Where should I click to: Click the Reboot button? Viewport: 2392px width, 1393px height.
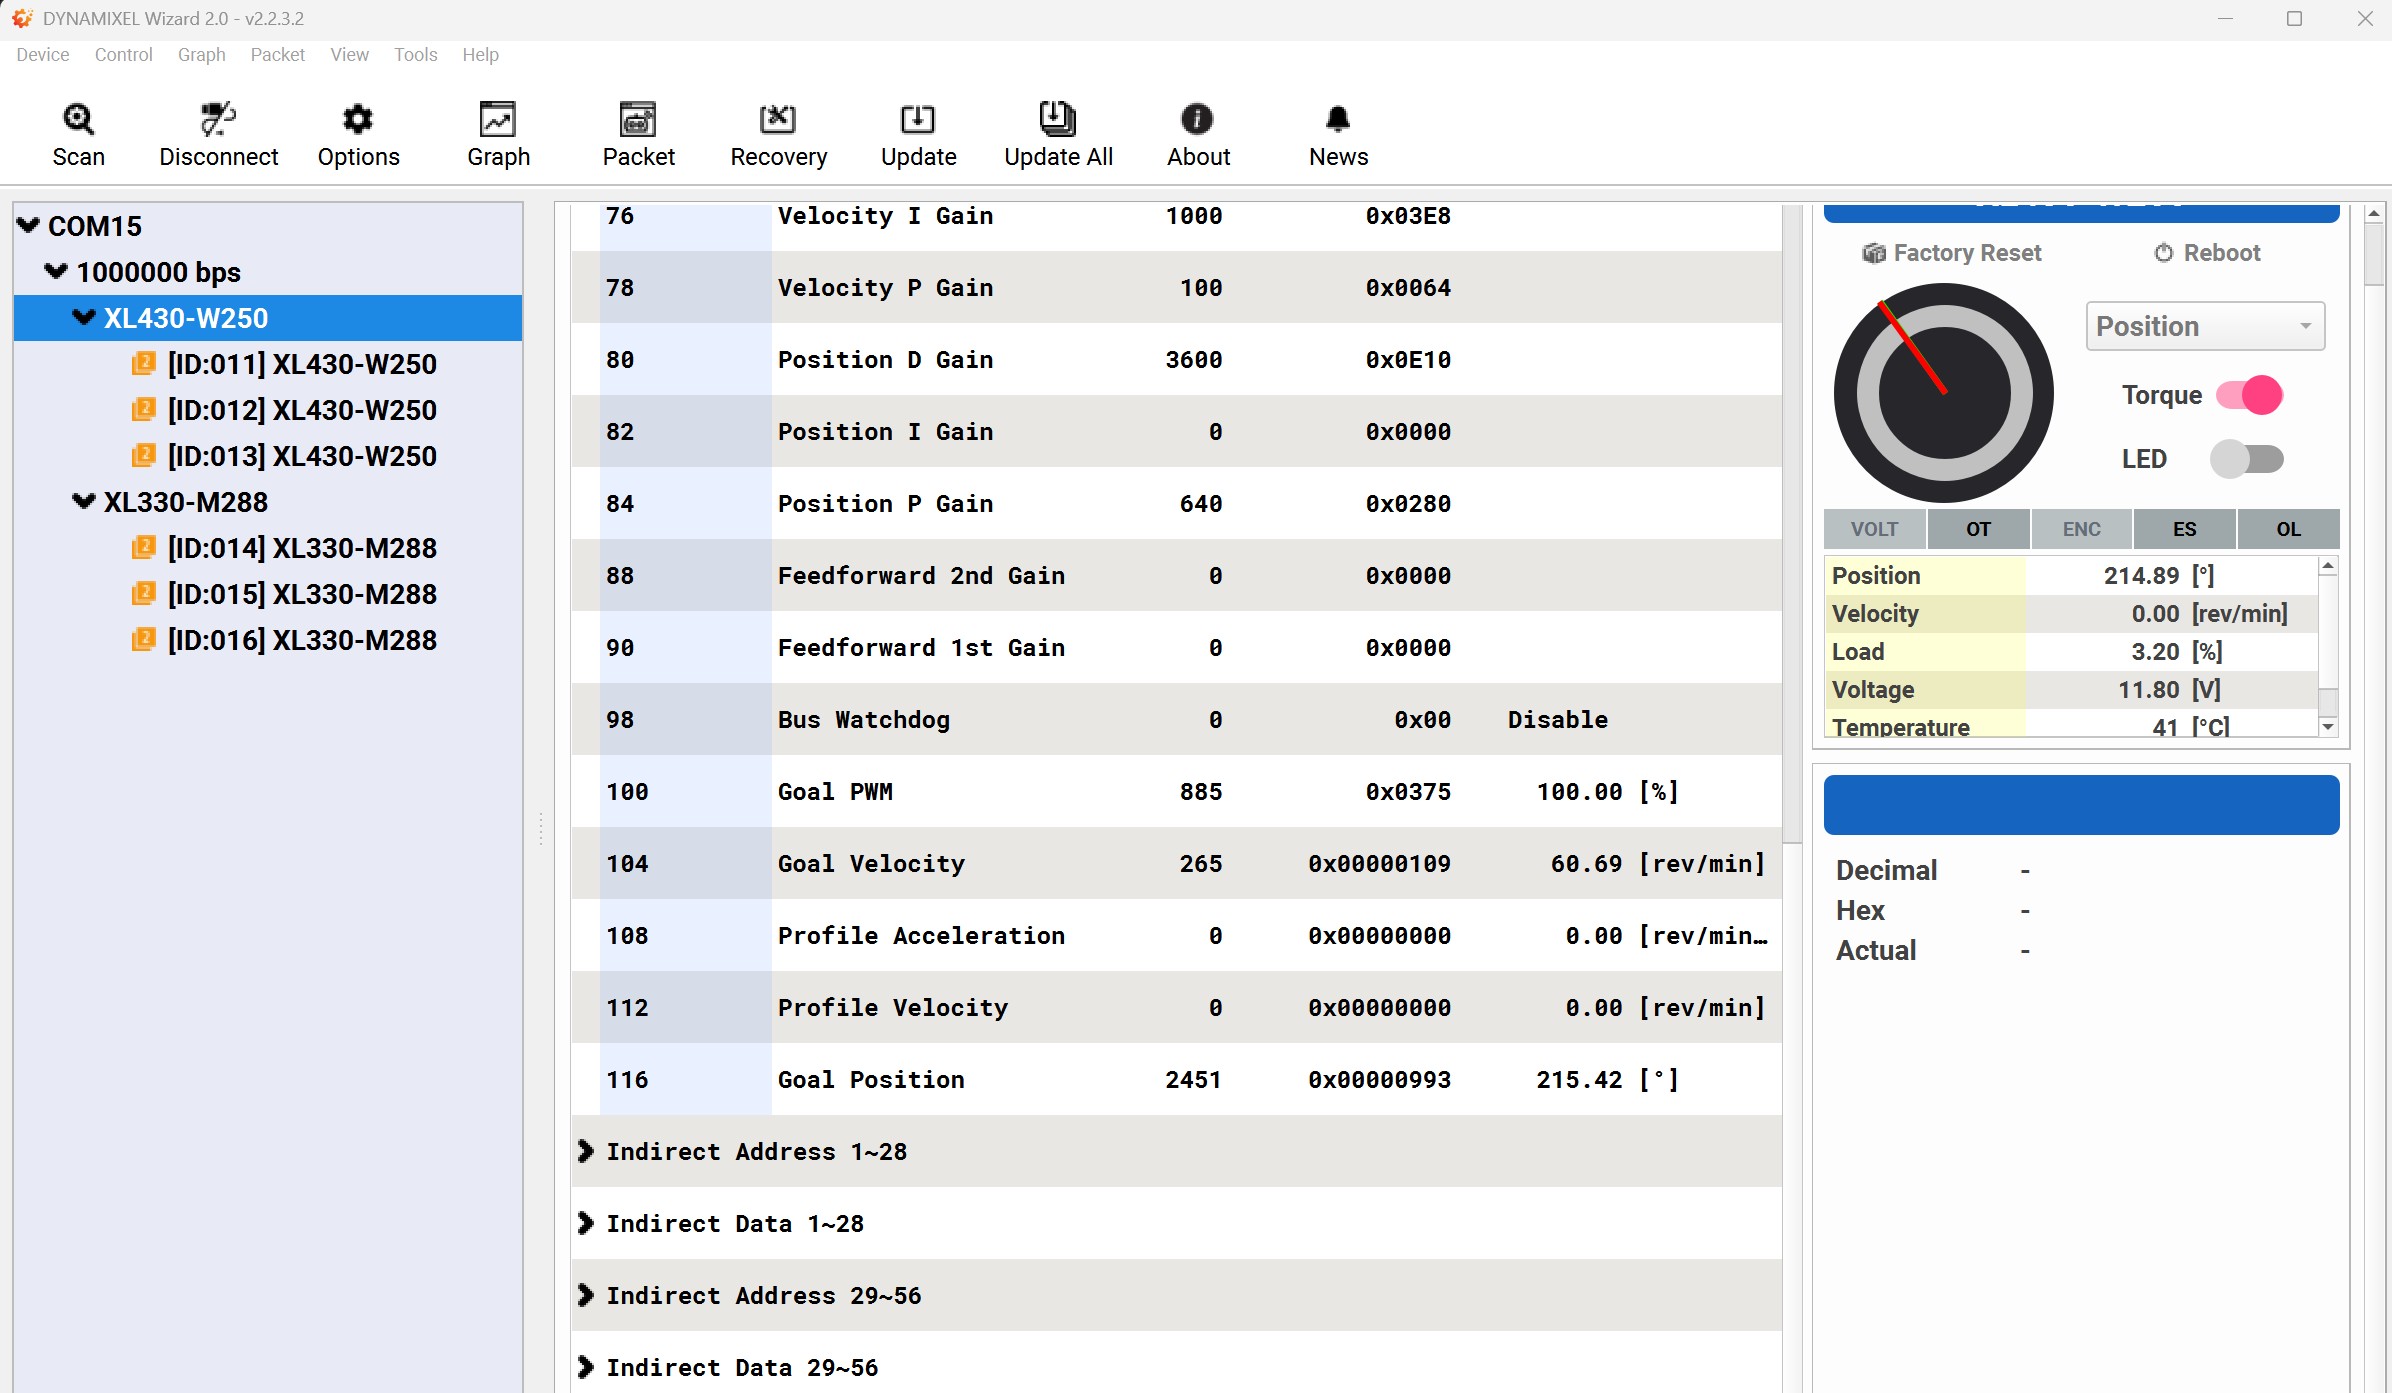[x=2206, y=253]
